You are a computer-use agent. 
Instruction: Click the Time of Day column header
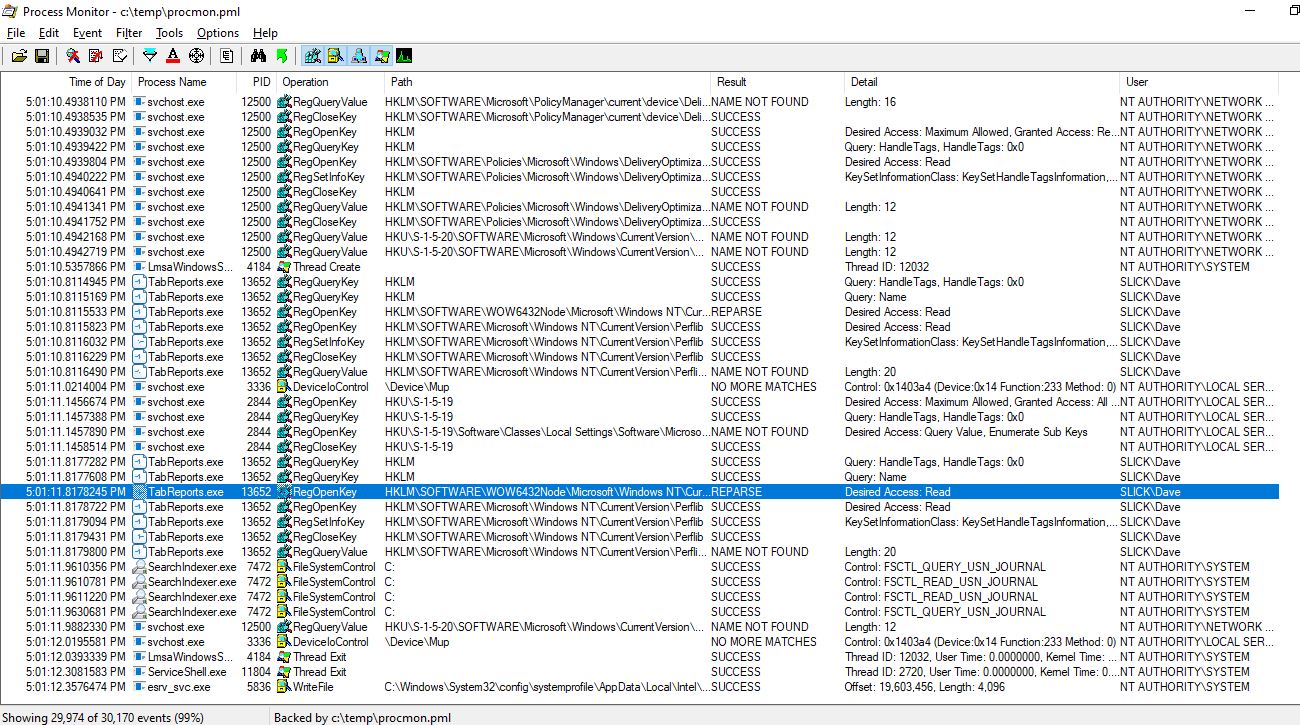(x=65, y=82)
